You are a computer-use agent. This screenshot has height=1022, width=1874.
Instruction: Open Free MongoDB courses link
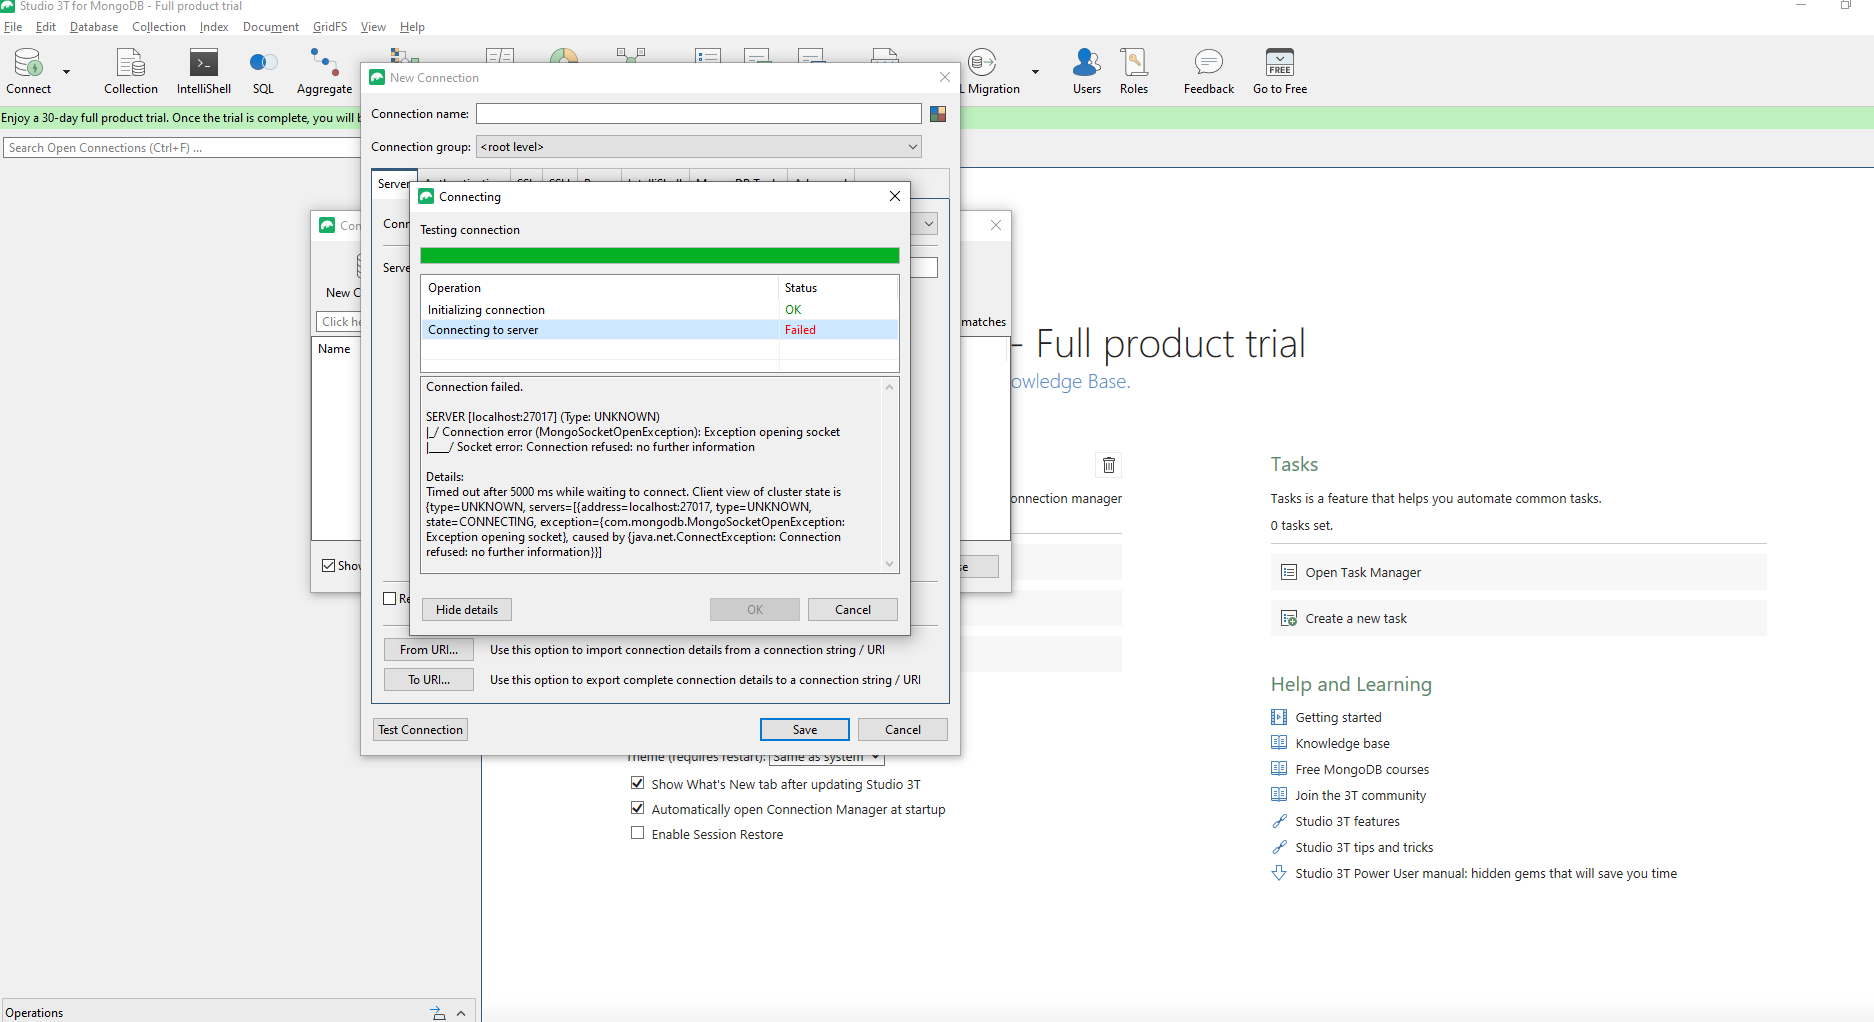coord(1362,769)
